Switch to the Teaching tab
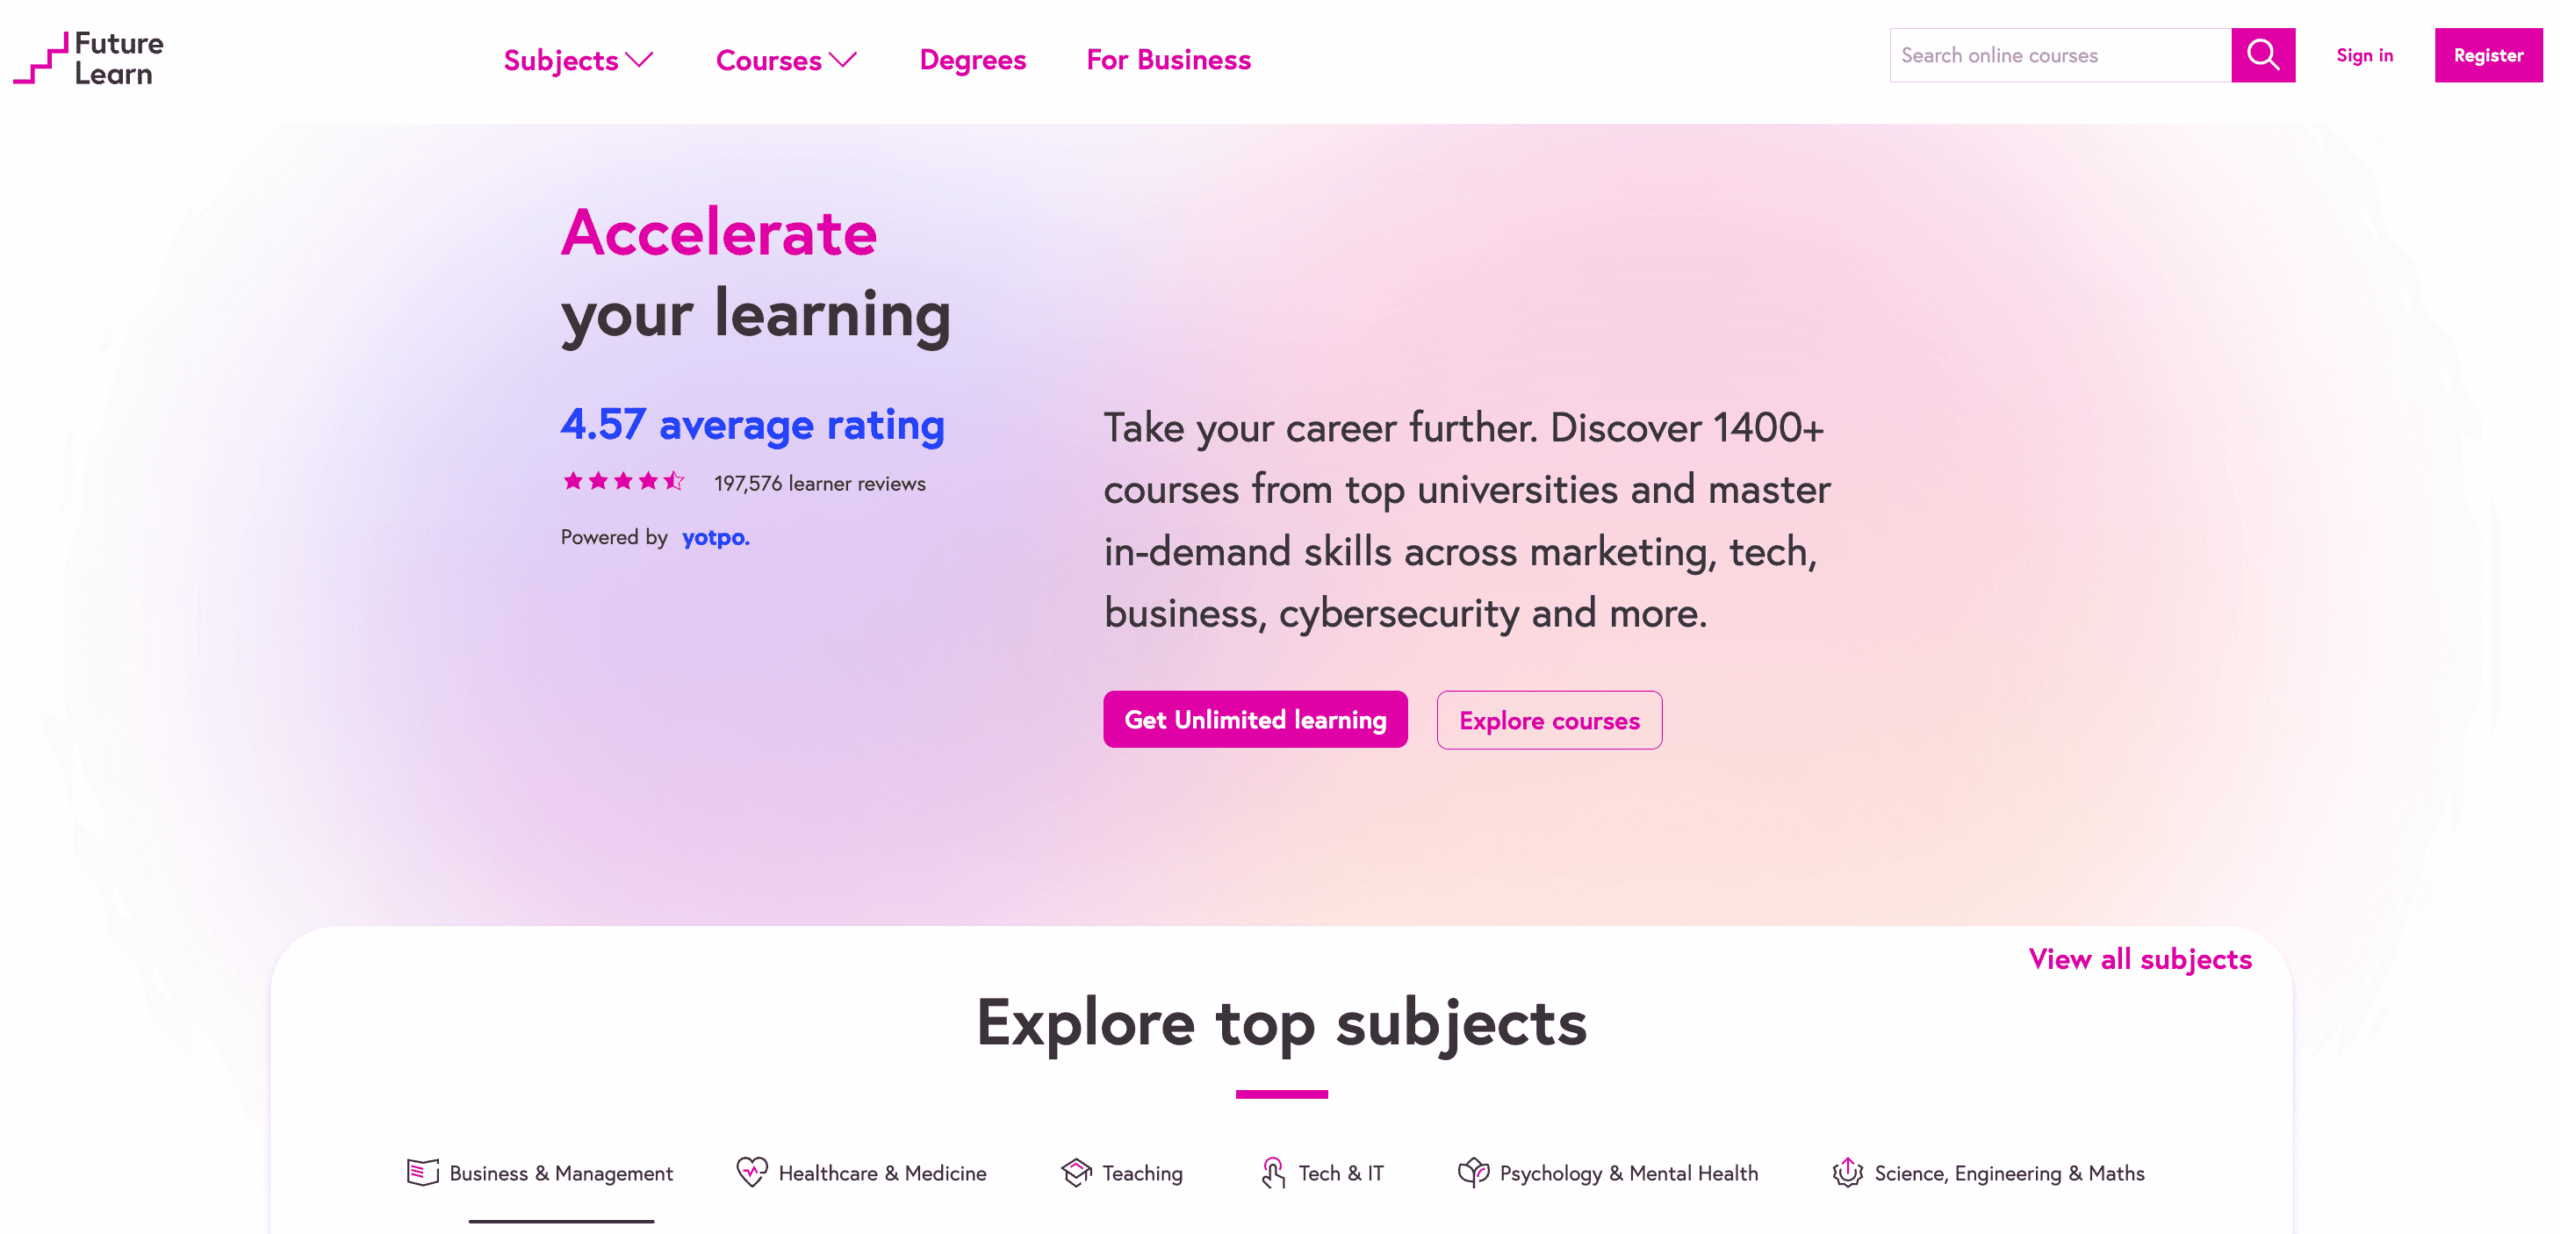The image size is (2560, 1234). [x=1142, y=1173]
